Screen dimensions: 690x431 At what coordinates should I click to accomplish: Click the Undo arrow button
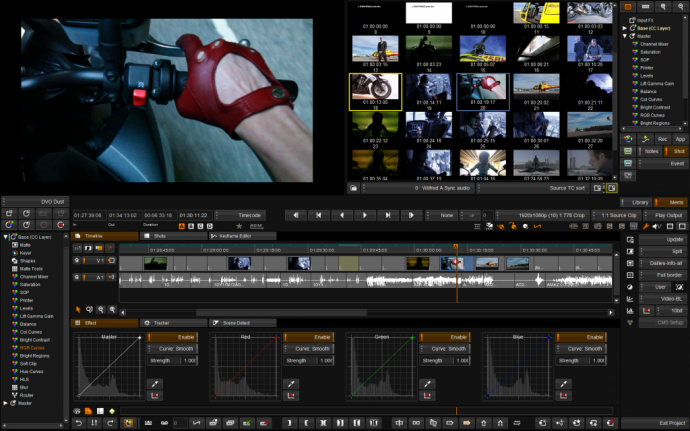pos(79,423)
